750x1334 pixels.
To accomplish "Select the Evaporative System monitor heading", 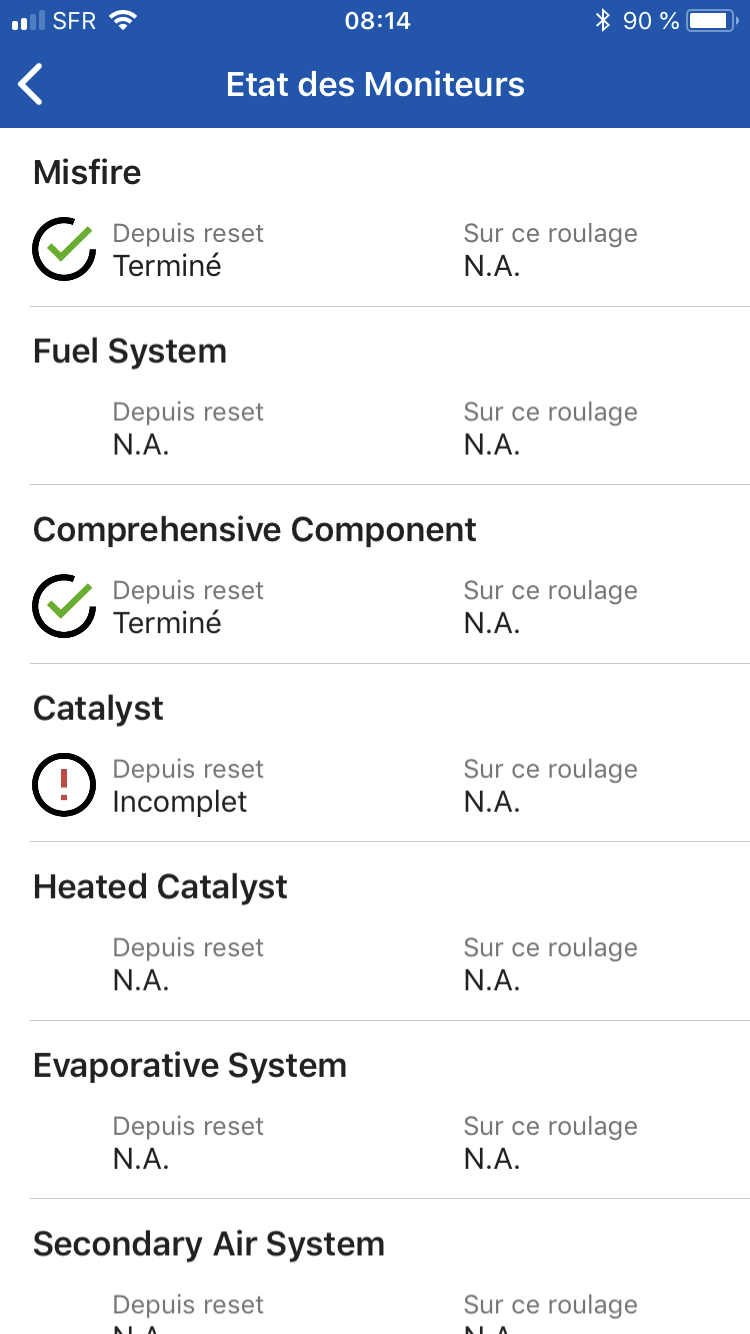I will [x=190, y=1065].
